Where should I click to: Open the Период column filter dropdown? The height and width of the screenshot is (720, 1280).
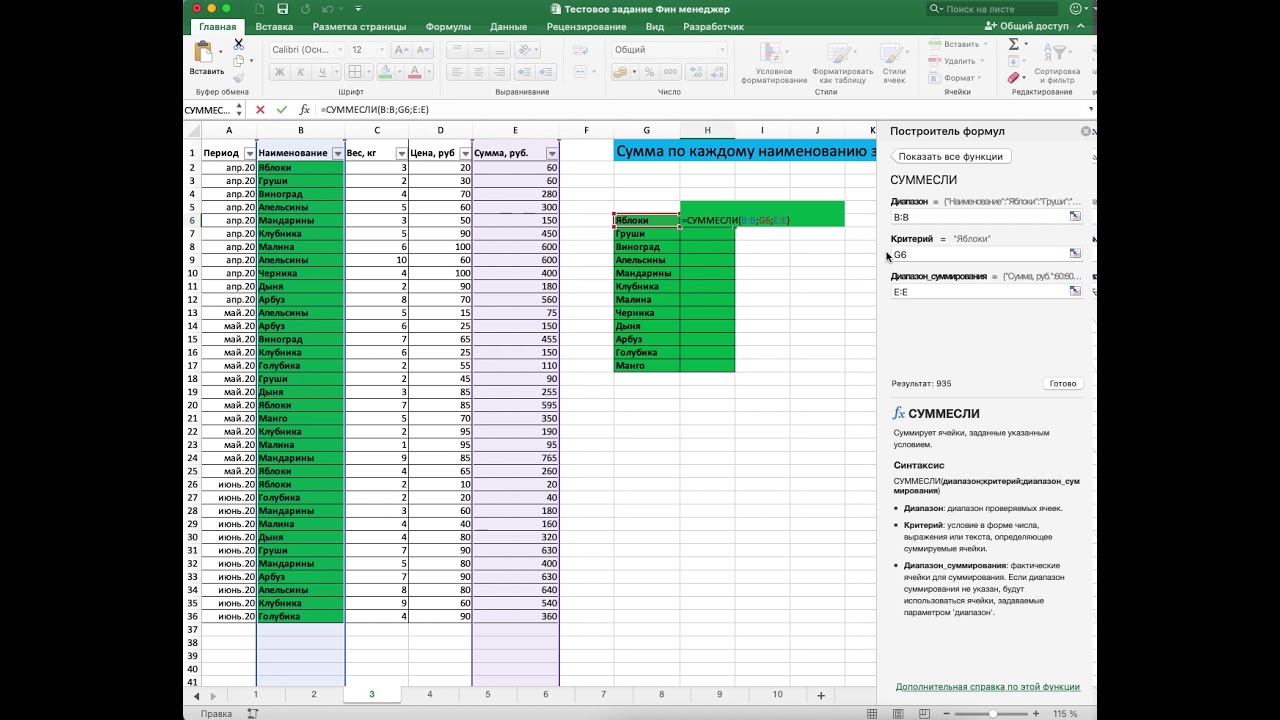[x=250, y=153]
